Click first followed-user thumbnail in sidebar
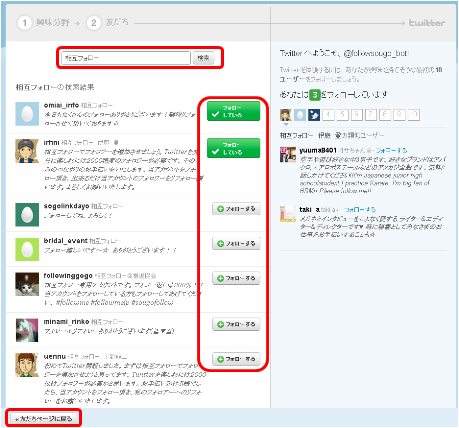This screenshot has width=459, height=428. point(286,115)
